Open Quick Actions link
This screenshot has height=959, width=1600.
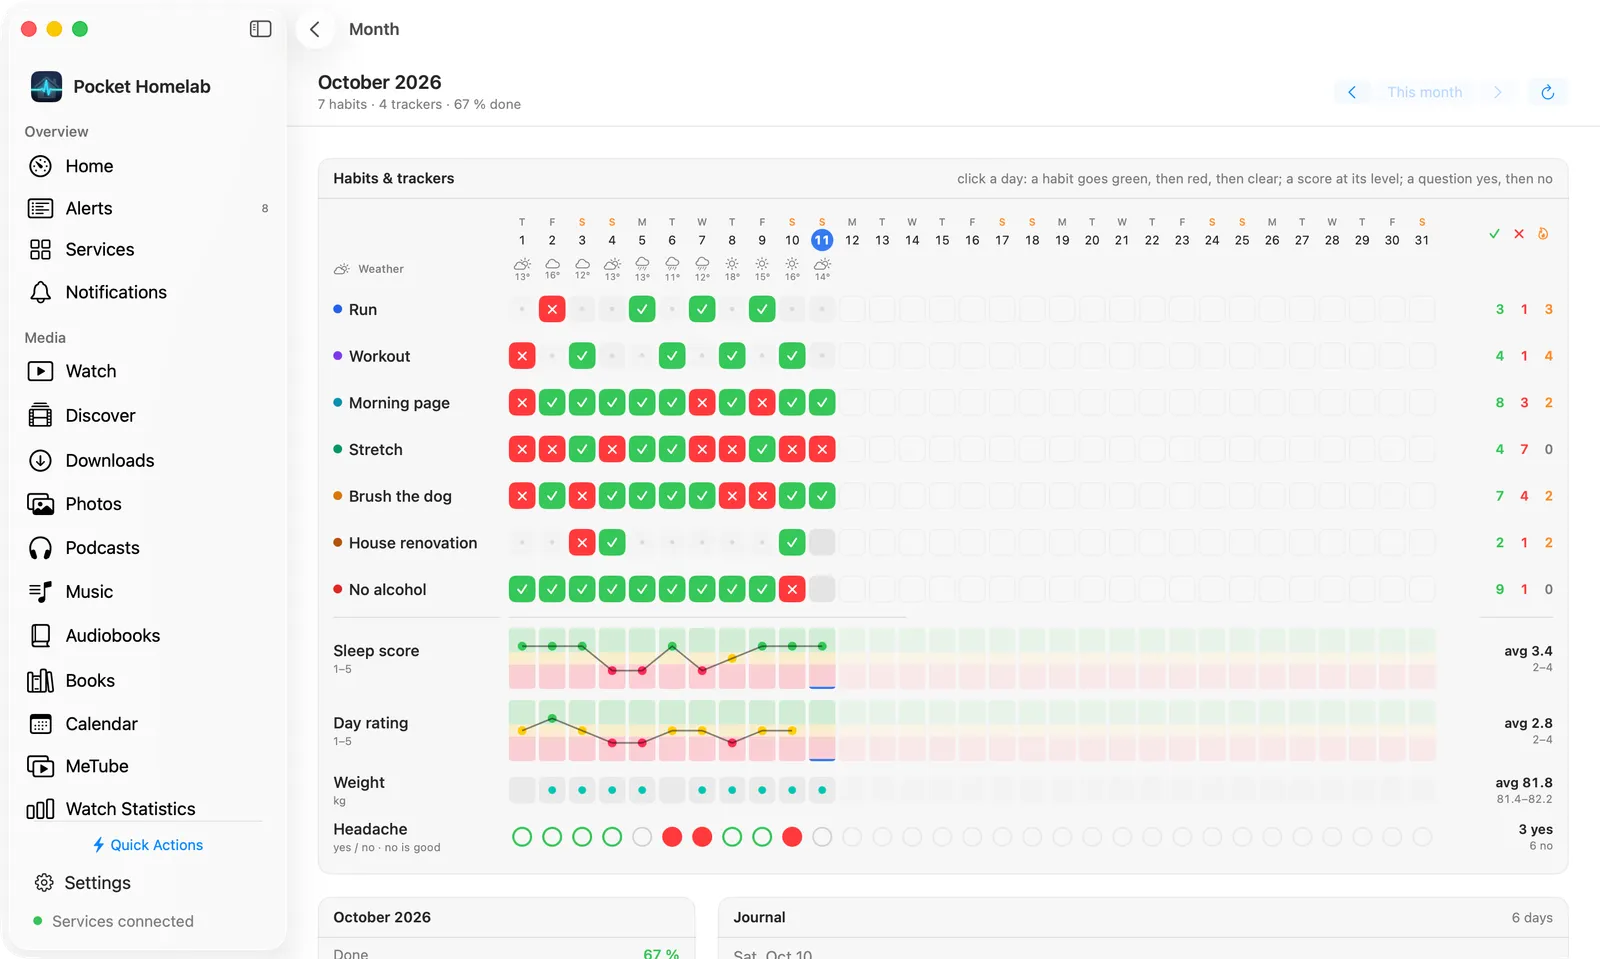(148, 845)
